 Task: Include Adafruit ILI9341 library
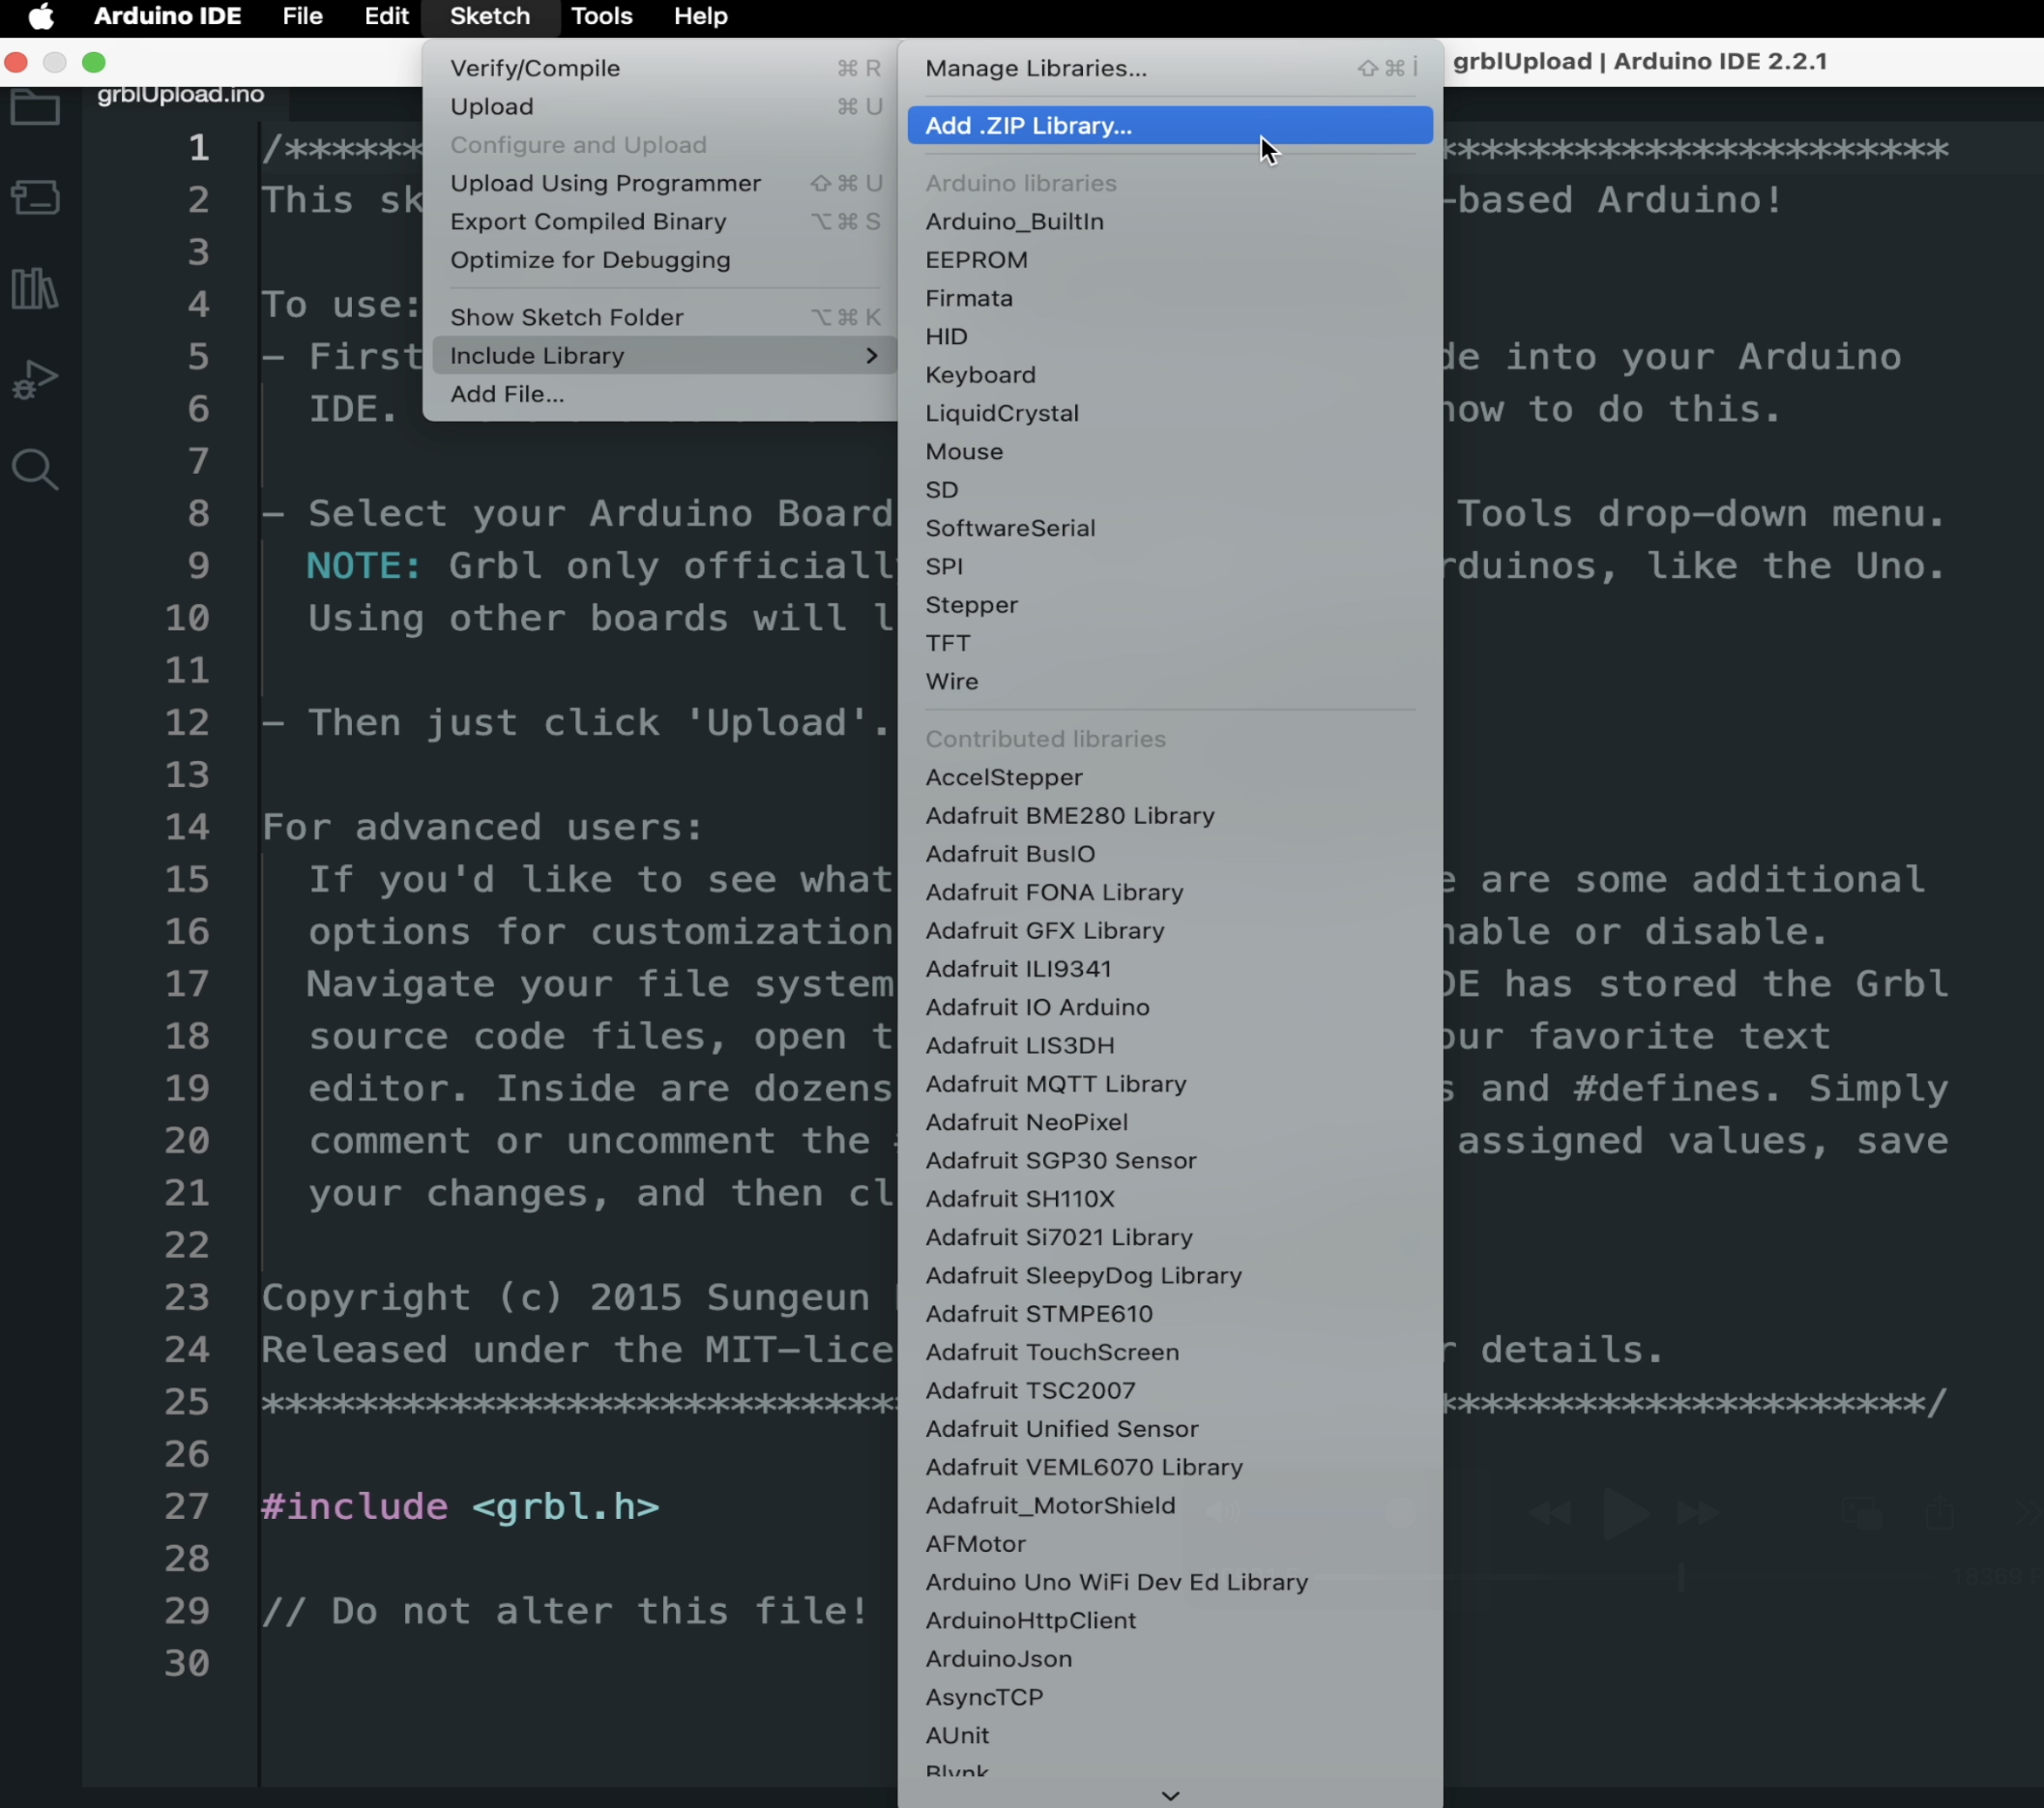1170,969
